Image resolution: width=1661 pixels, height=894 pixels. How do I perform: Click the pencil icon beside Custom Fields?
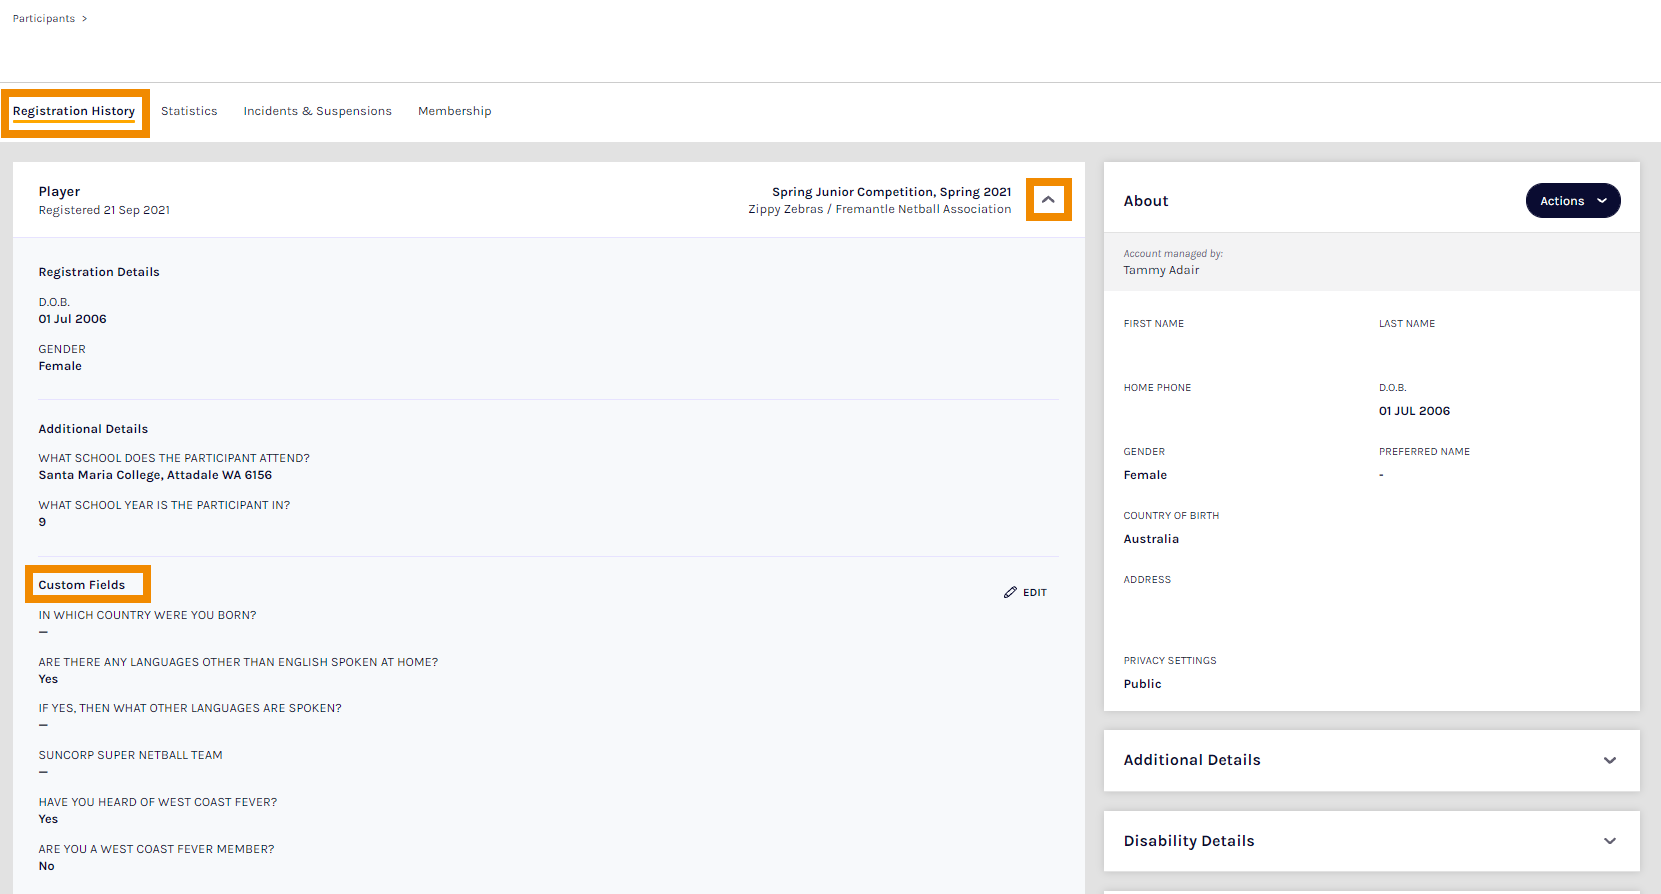pos(1010,592)
